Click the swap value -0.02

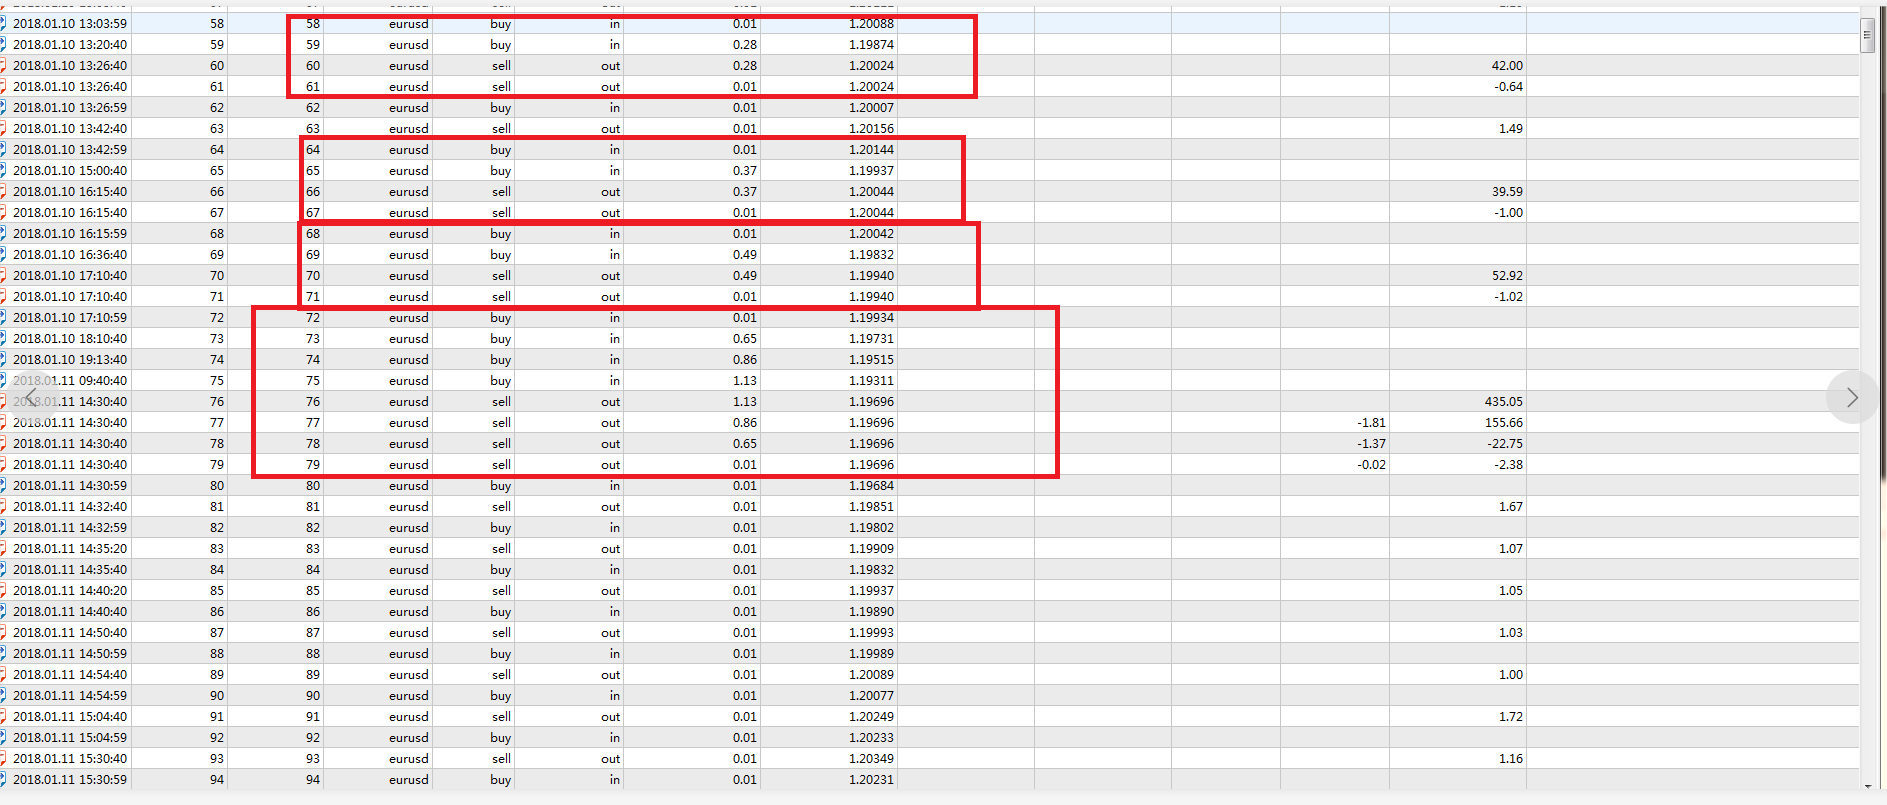click(x=1371, y=464)
